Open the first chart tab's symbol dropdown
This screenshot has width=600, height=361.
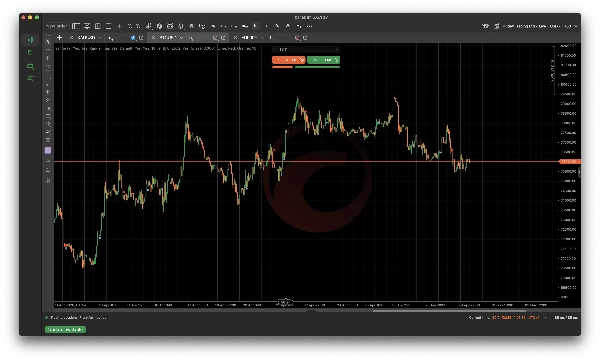click(x=90, y=38)
